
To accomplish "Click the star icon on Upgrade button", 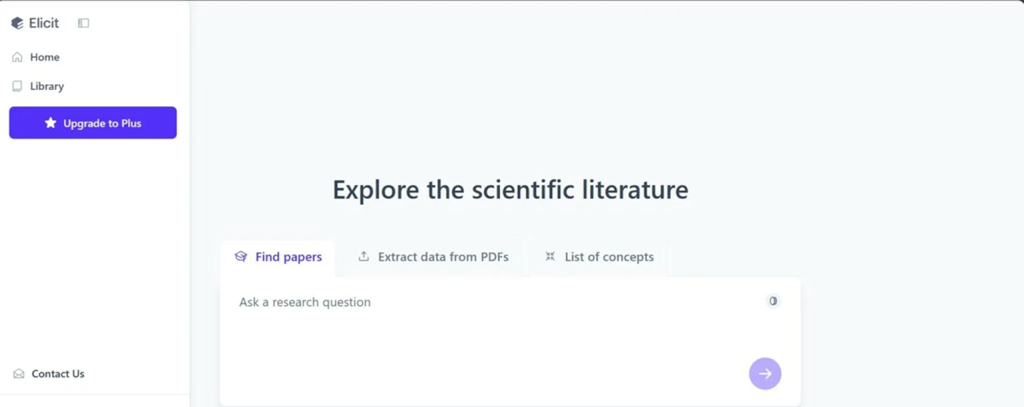I will (51, 123).
